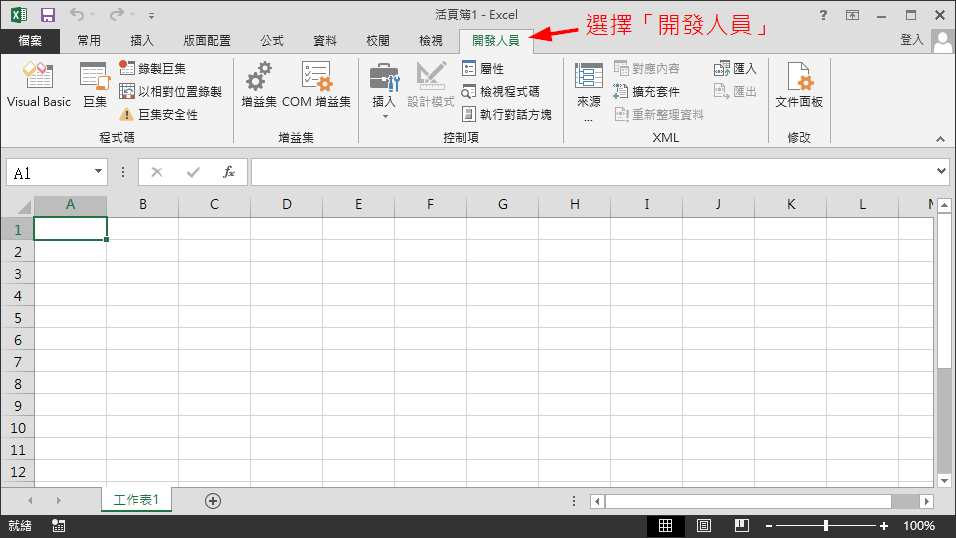Select column H header
This screenshot has height=538, width=956.
click(574, 204)
